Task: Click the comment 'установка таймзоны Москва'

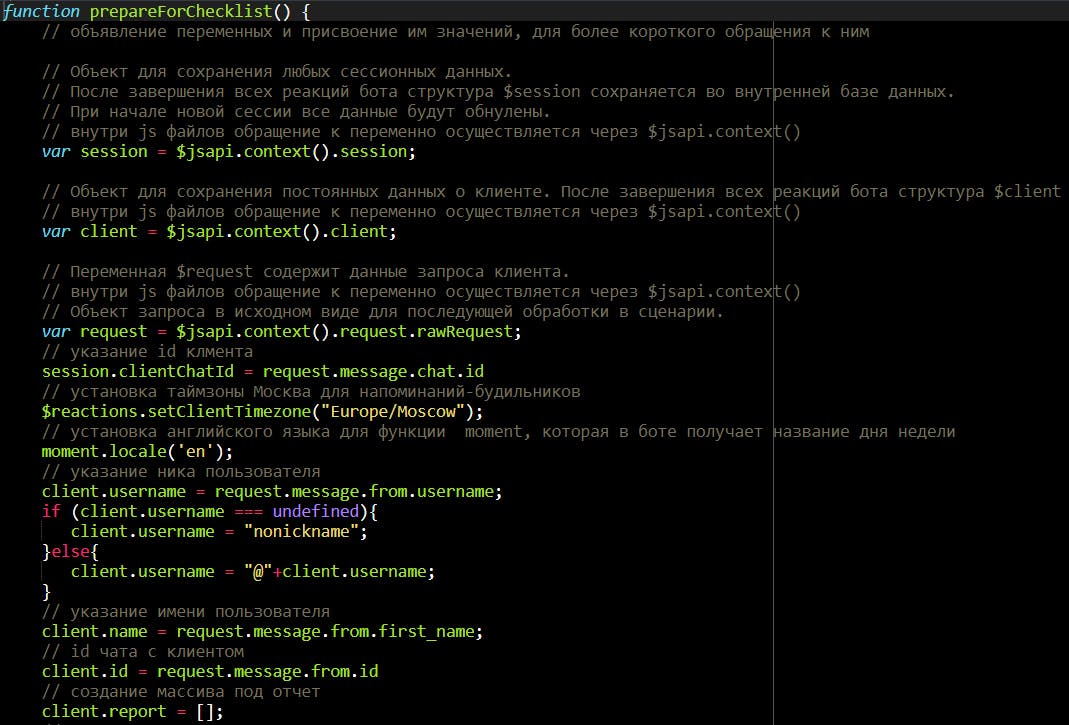Action: pos(311,391)
